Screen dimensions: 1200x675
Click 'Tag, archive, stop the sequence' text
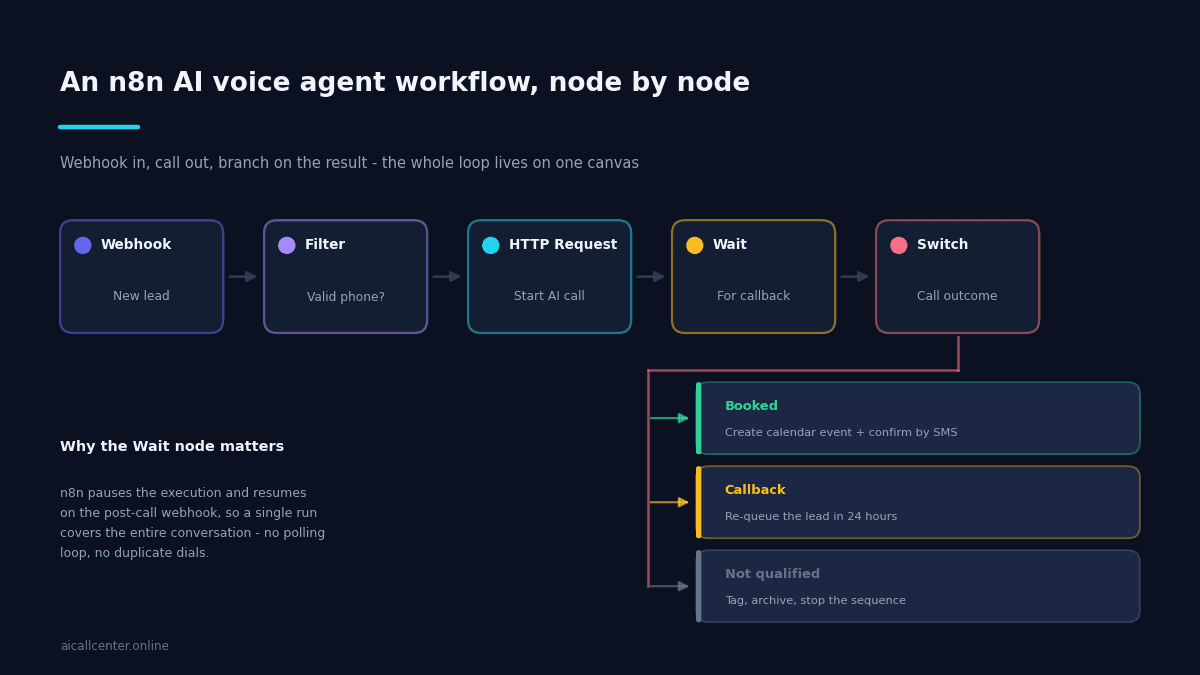[815, 601]
